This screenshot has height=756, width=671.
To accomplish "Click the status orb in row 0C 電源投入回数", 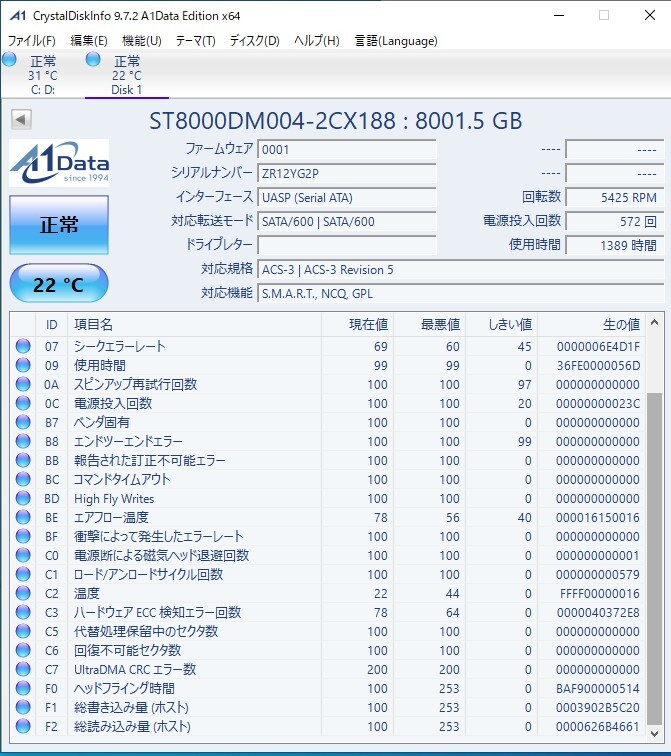I will point(23,403).
